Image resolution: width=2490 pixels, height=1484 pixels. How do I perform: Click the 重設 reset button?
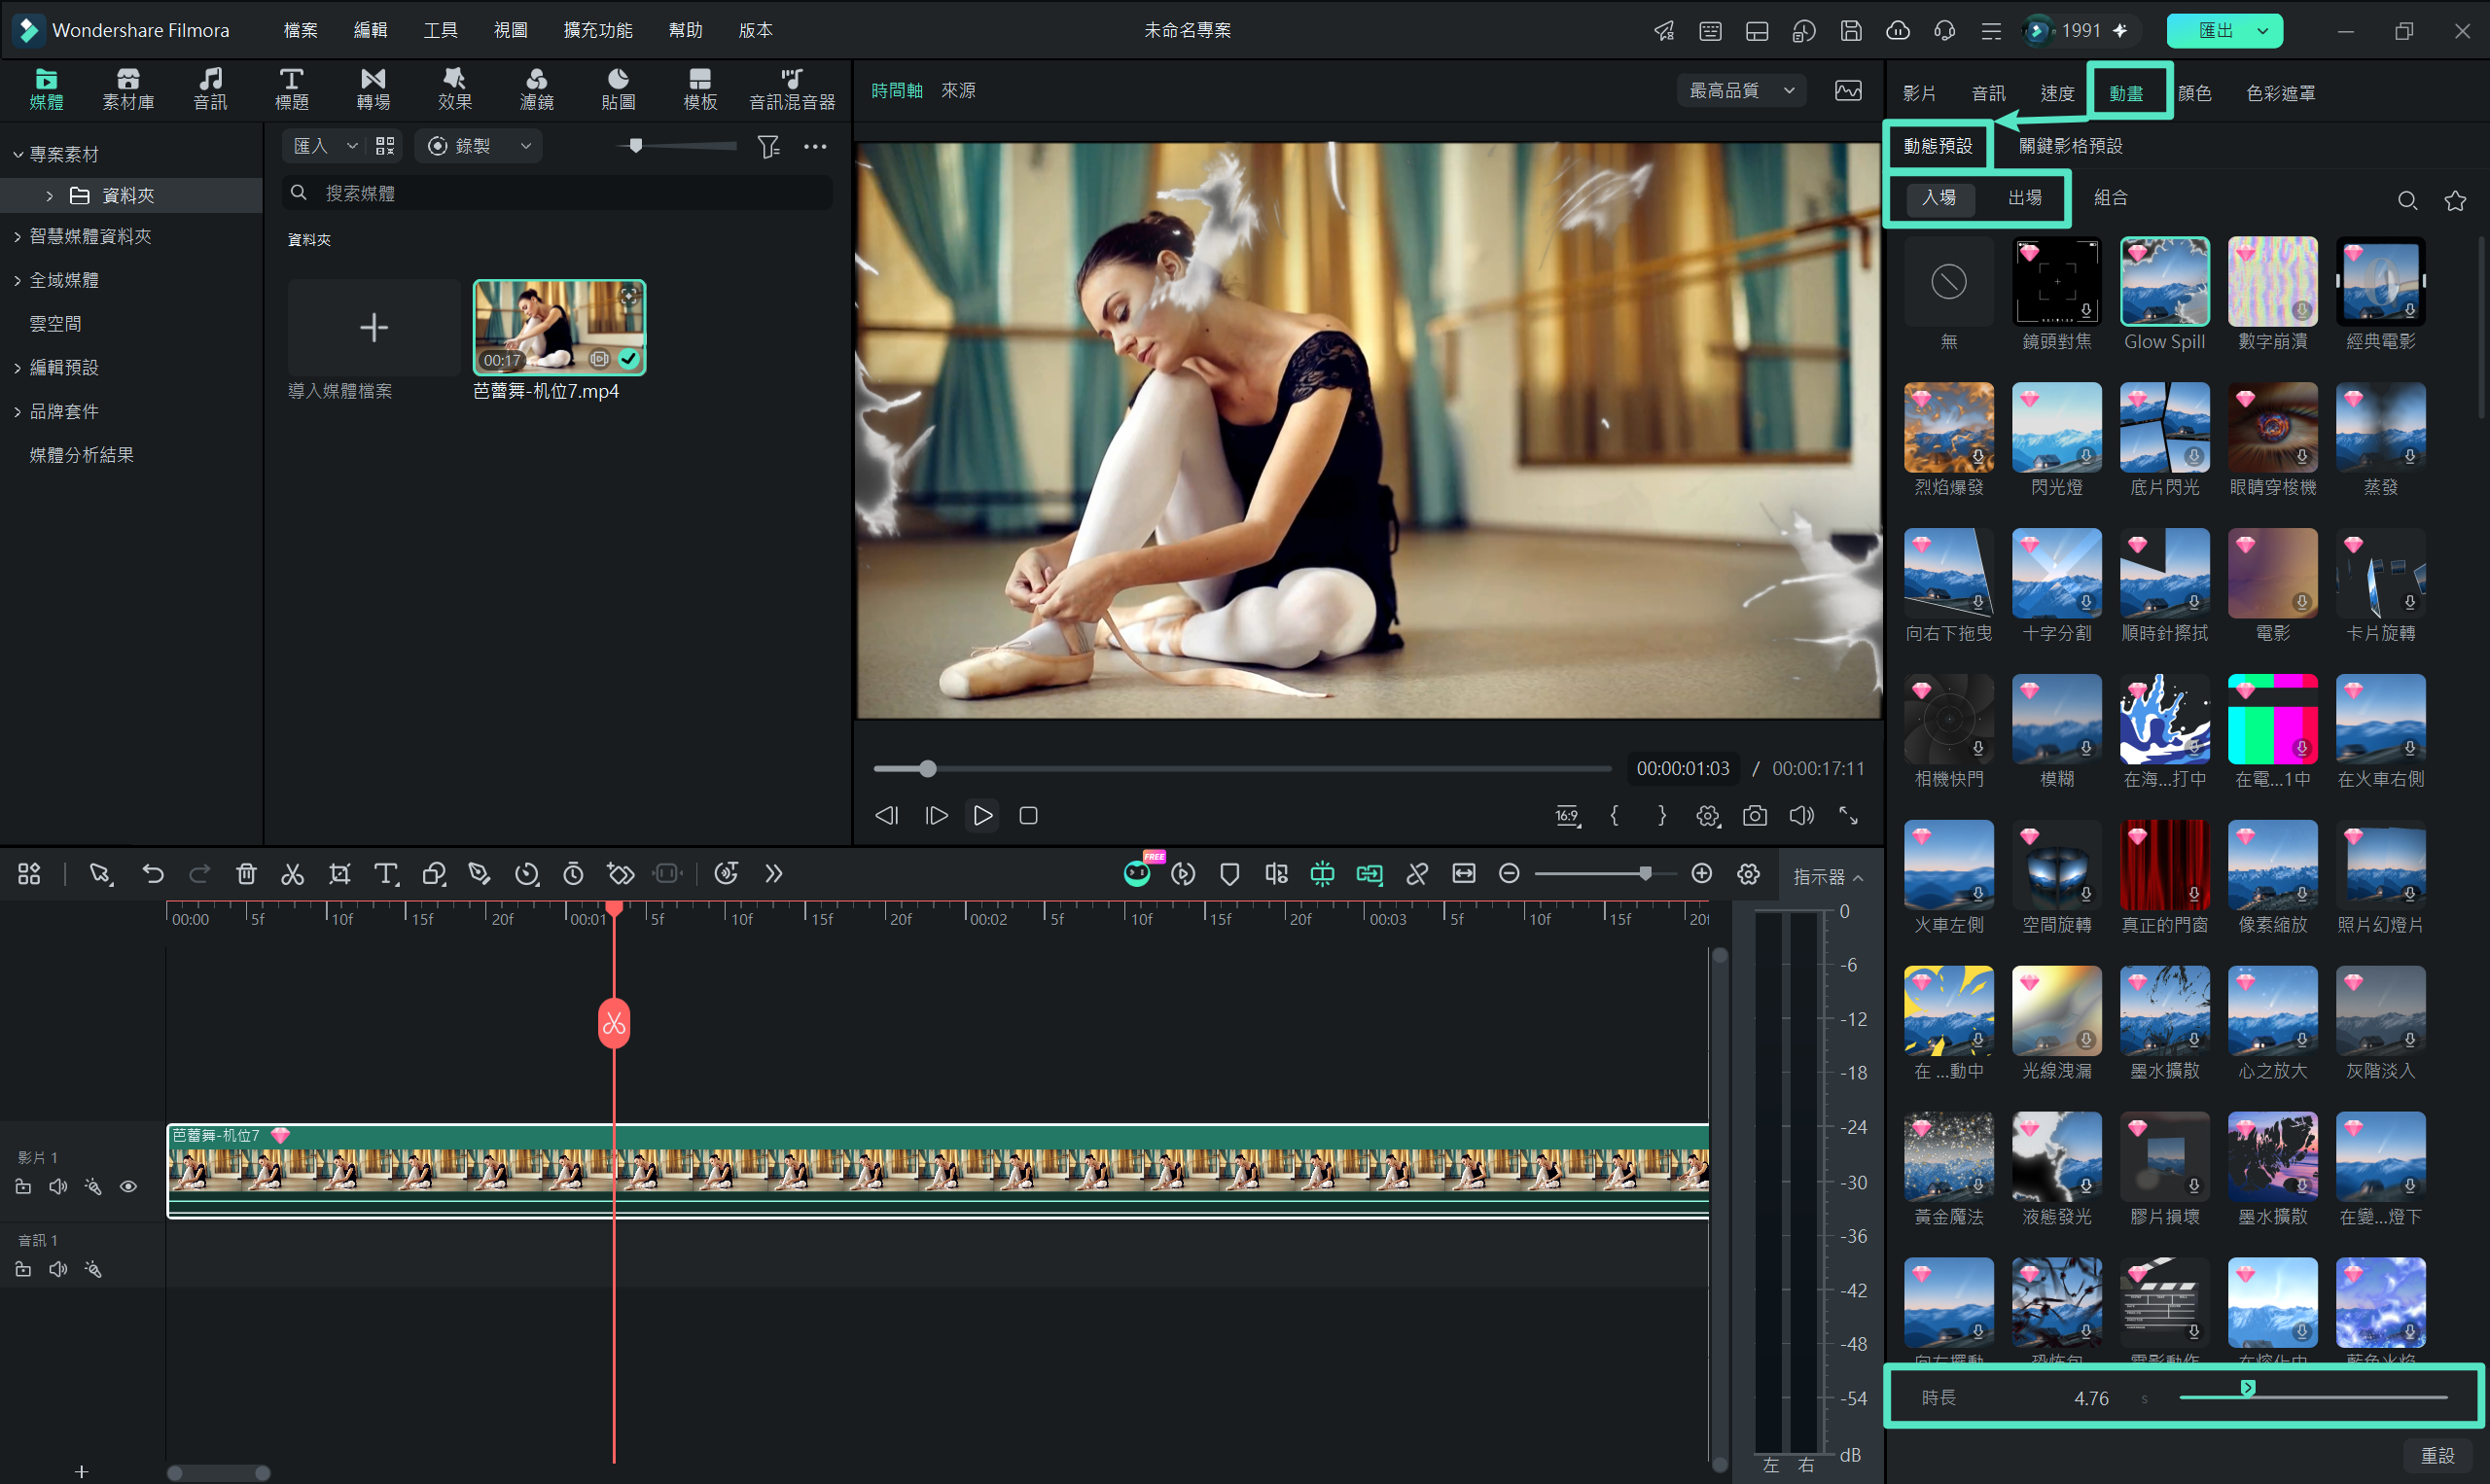[x=2438, y=1456]
